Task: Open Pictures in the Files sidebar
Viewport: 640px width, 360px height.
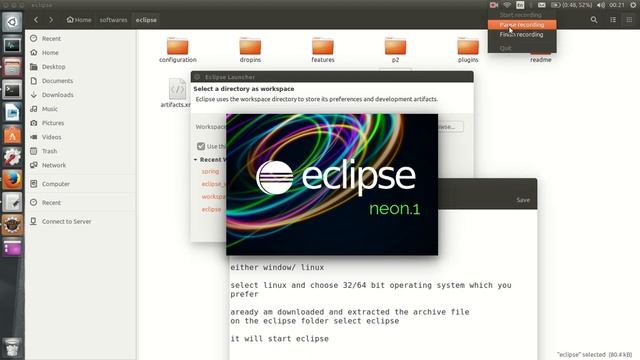Action: 53,123
